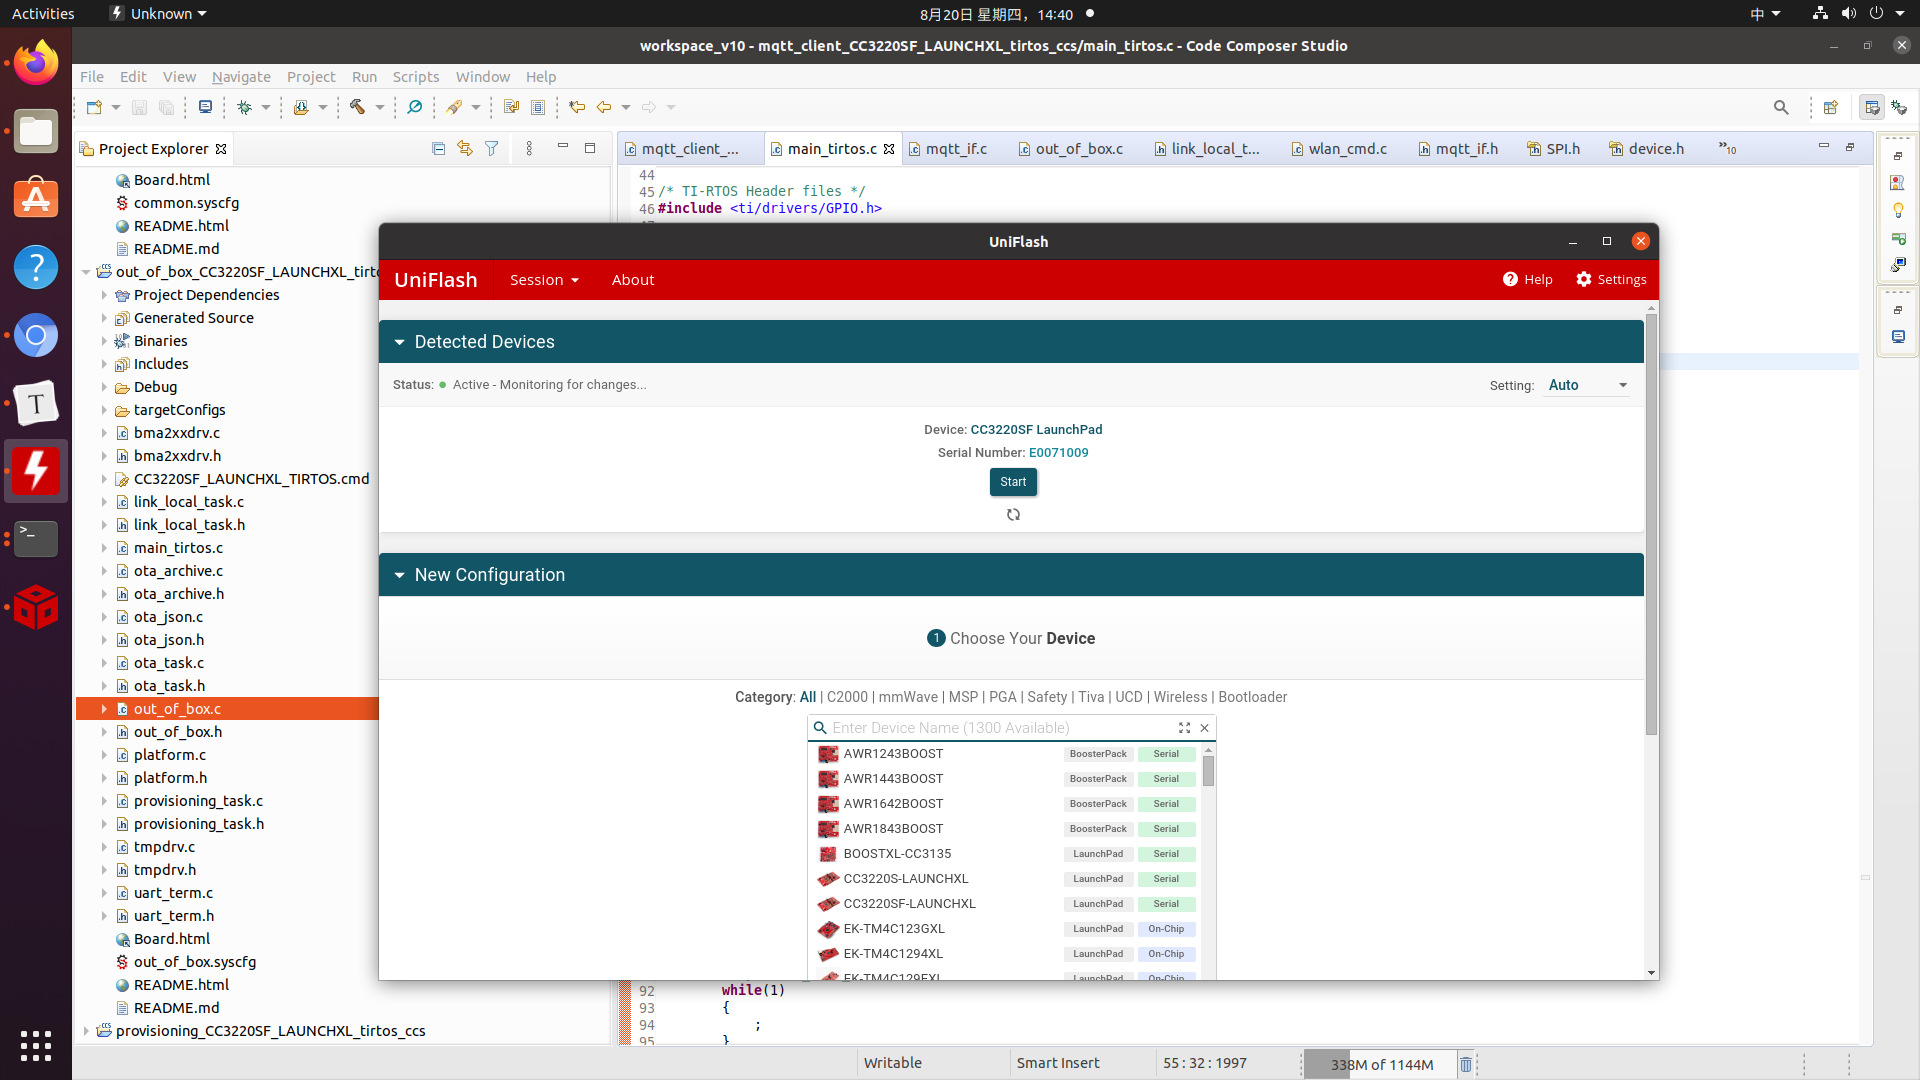This screenshot has height=1080, width=1920.
Task: Collapse all in Project Explorer
Action: pyautogui.click(x=438, y=148)
